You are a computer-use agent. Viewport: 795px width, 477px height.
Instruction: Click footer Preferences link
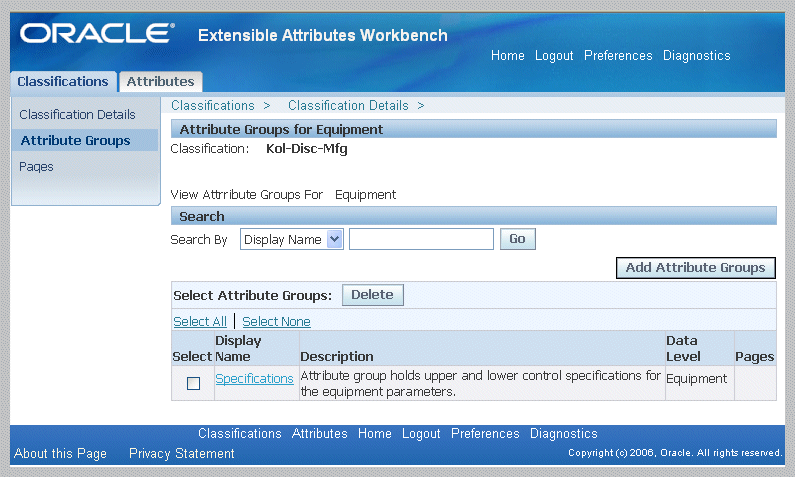click(485, 433)
